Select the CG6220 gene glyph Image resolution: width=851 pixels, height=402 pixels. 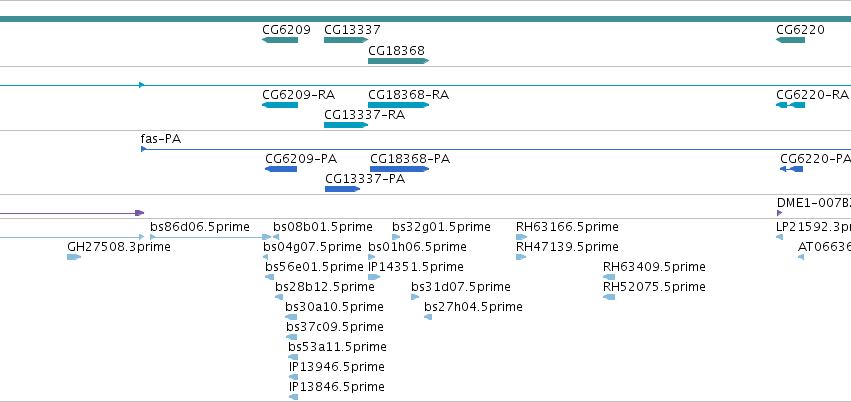790,40
